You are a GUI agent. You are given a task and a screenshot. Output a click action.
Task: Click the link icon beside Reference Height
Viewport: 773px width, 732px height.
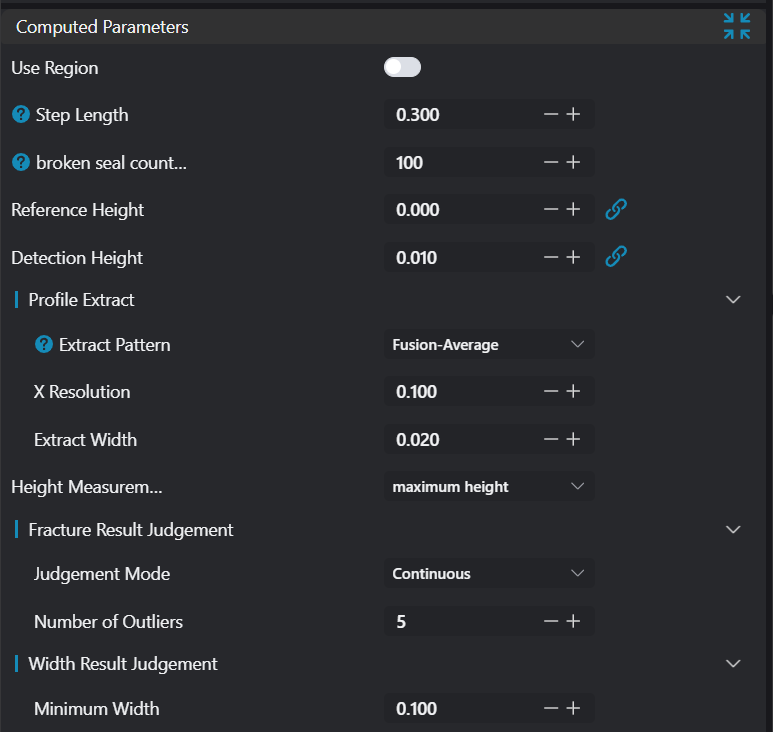pos(616,210)
